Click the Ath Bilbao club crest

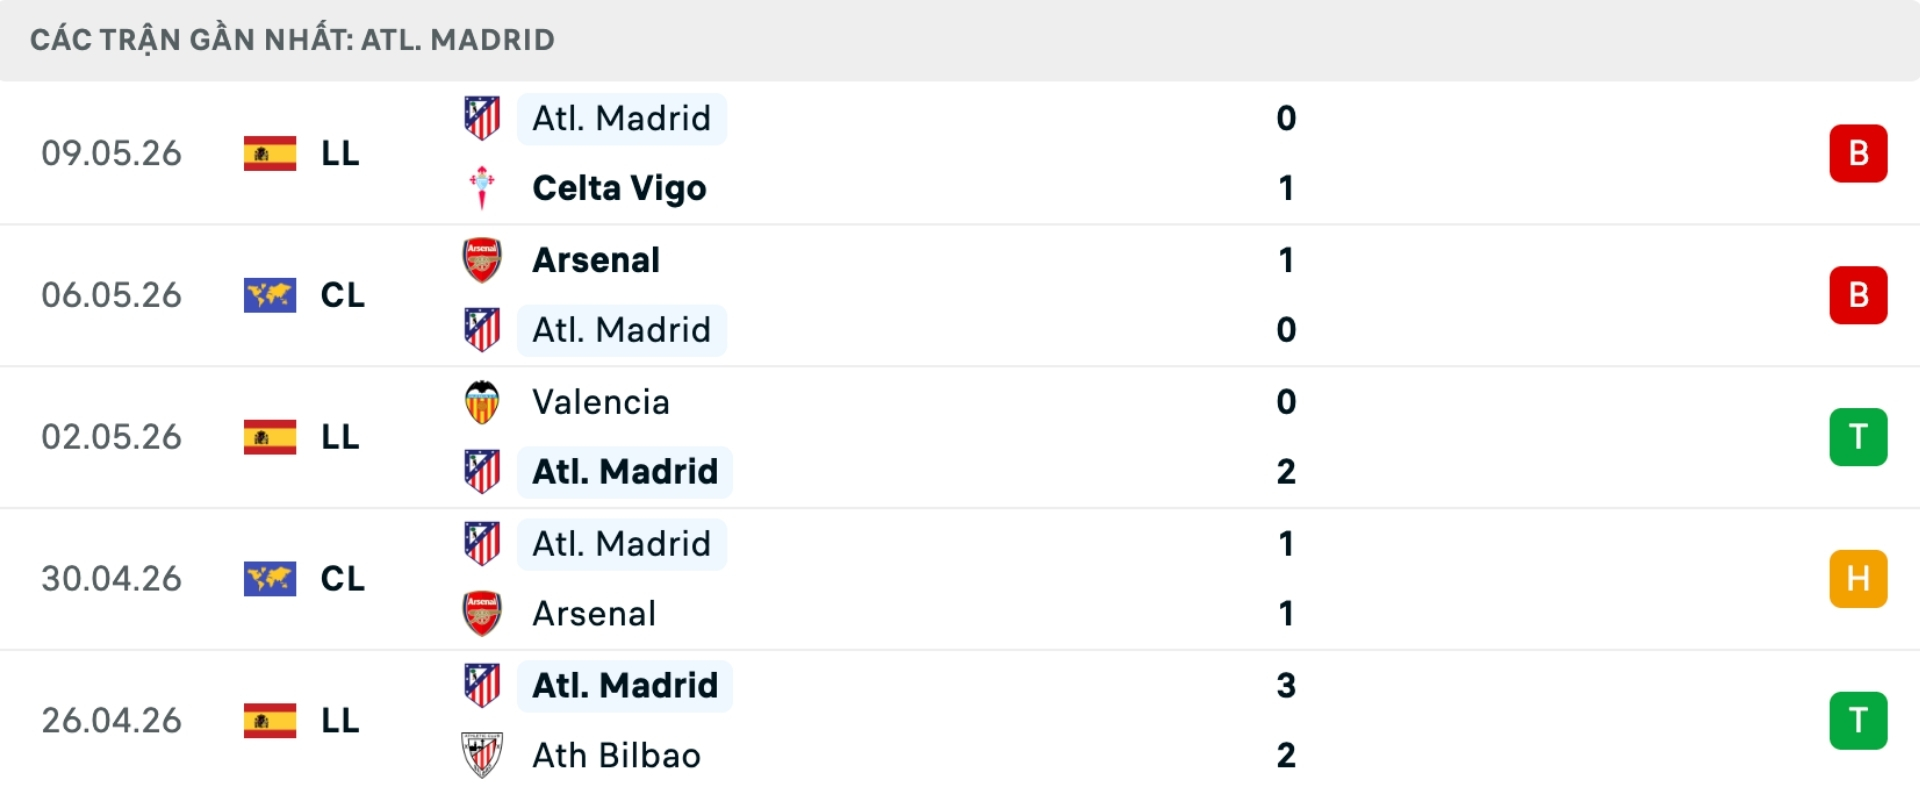click(x=482, y=755)
